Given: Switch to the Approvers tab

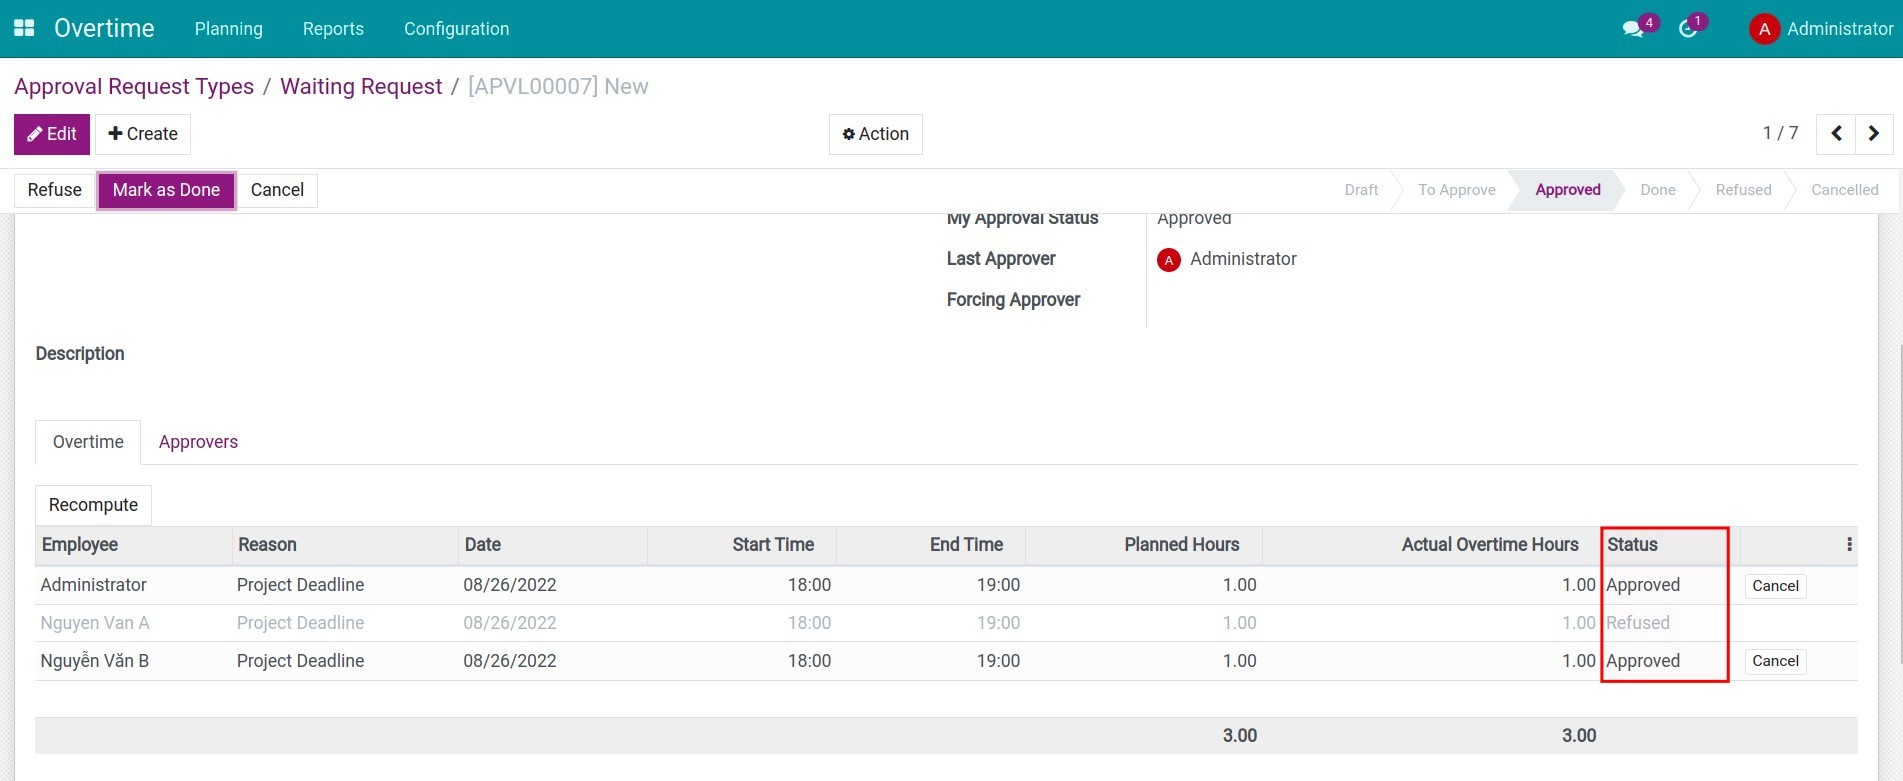Looking at the screenshot, I should point(198,442).
